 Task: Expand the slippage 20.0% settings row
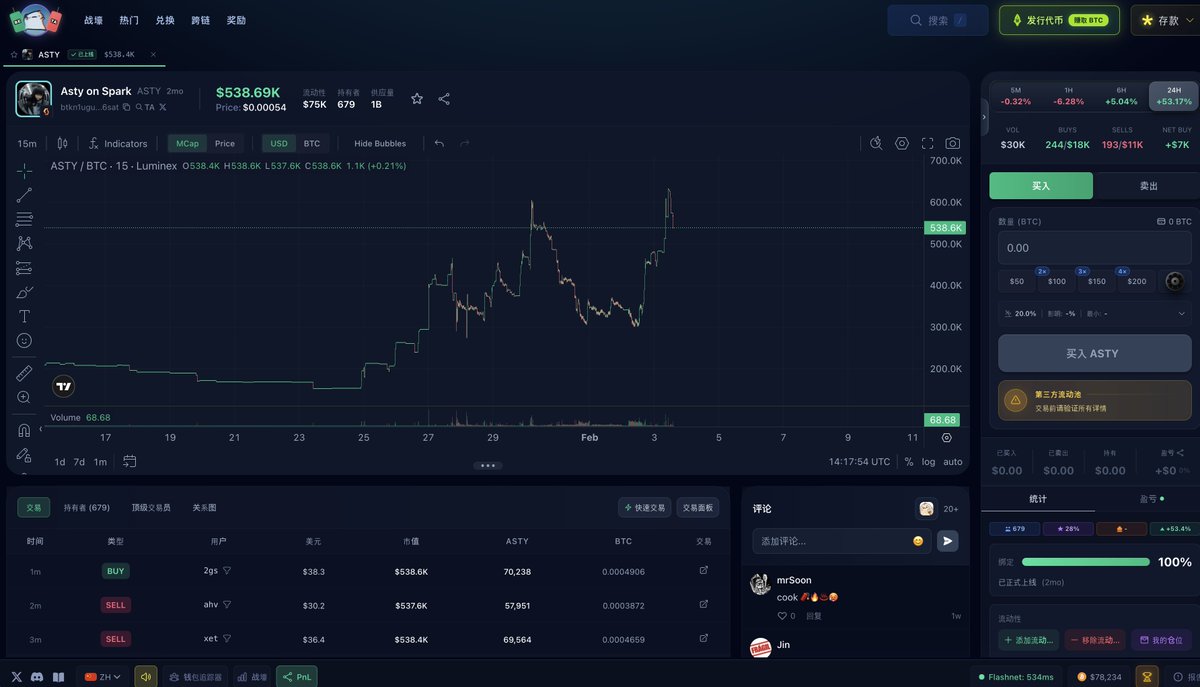coord(1095,313)
